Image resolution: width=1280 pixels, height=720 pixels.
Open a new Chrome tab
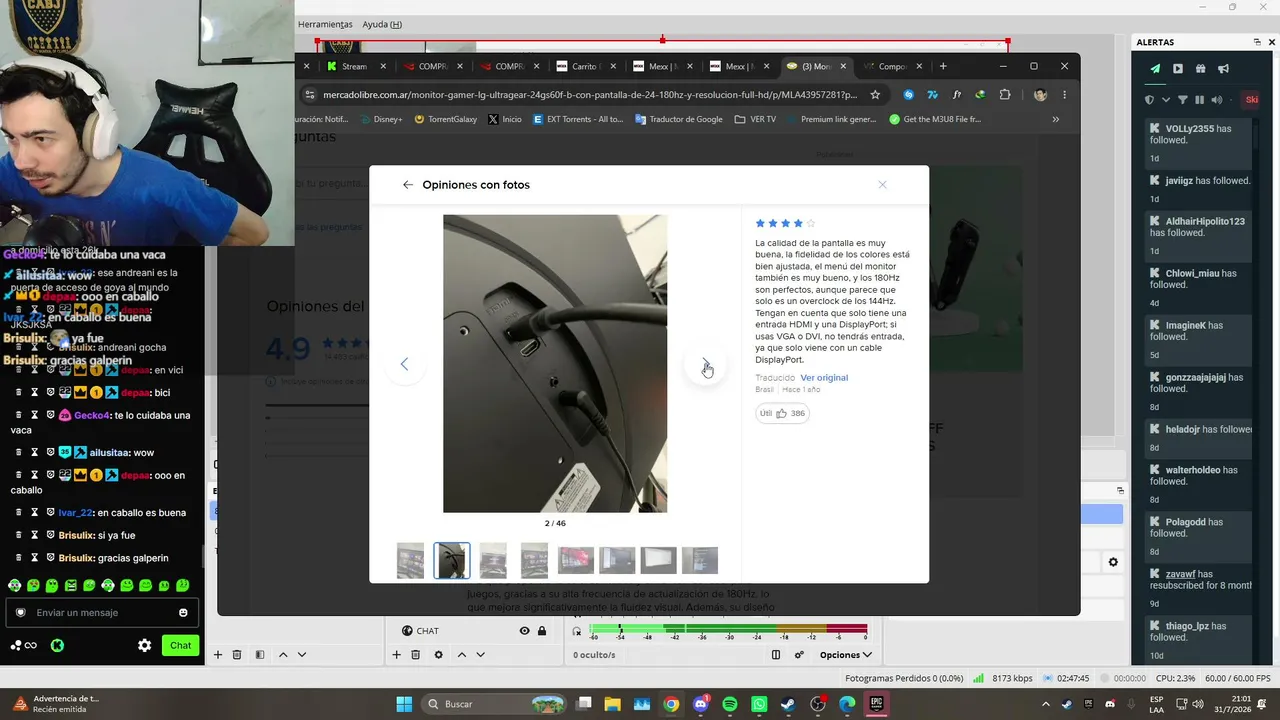[943, 67]
